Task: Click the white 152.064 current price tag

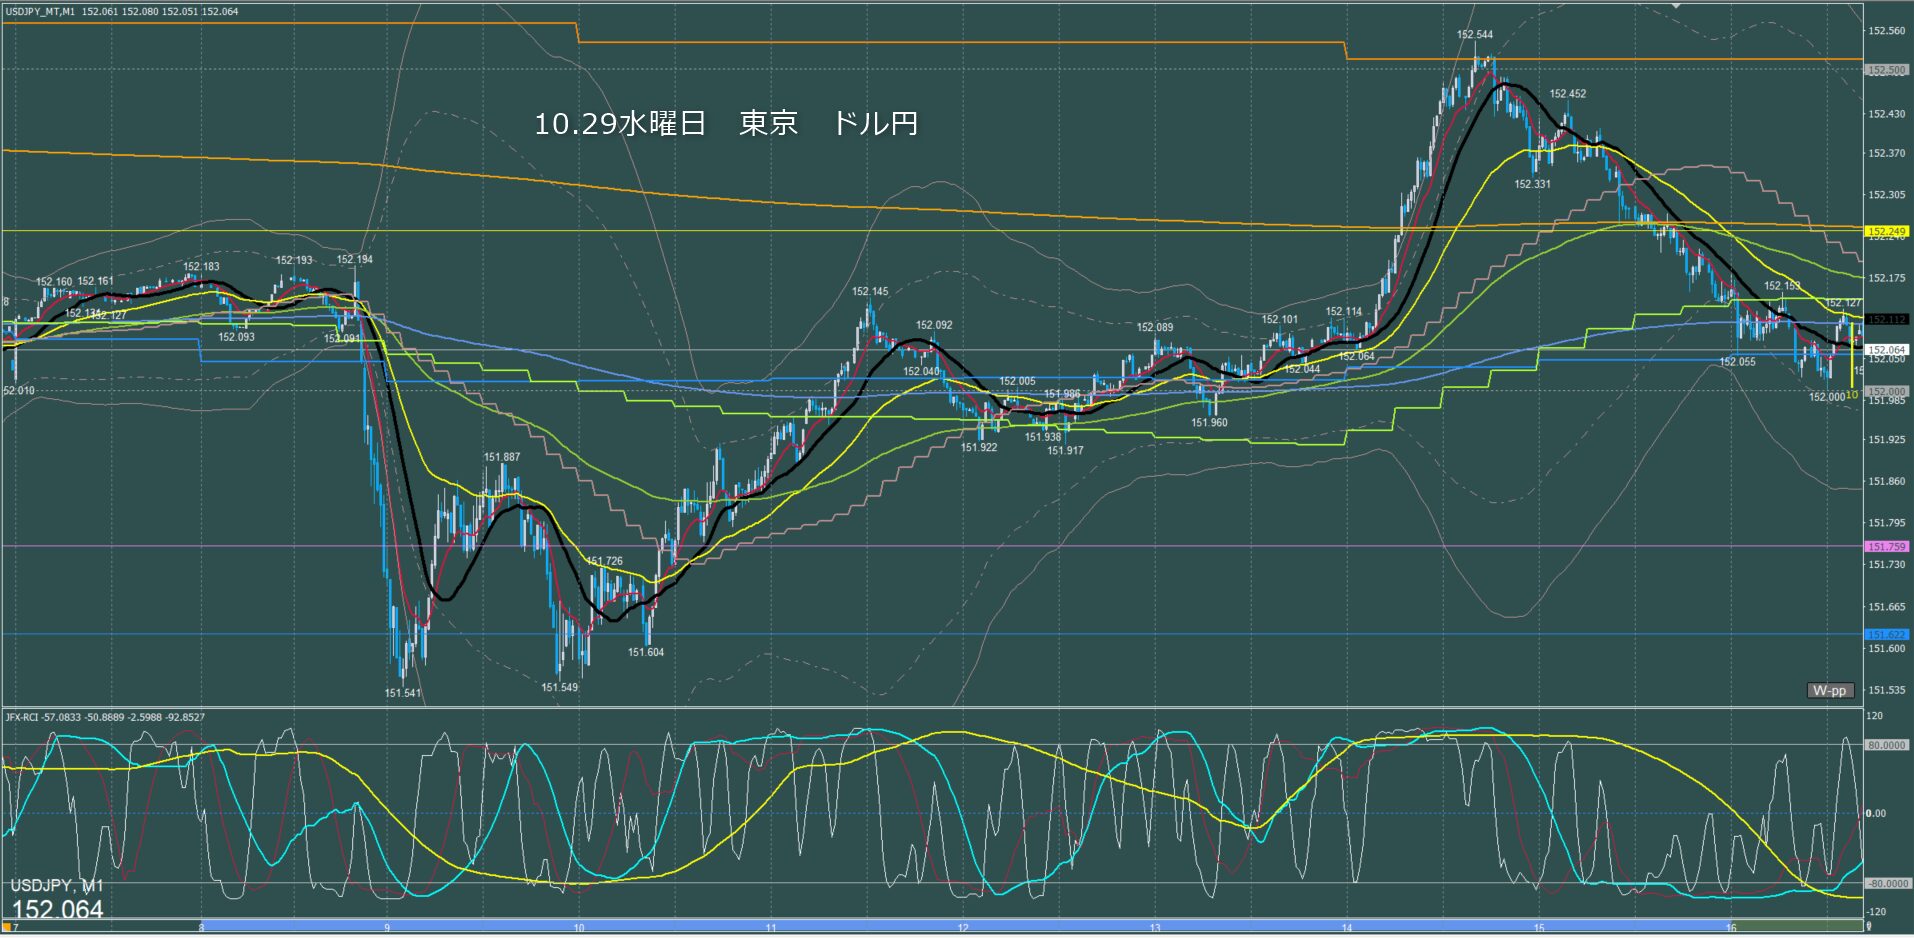Action: [1886, 350]
